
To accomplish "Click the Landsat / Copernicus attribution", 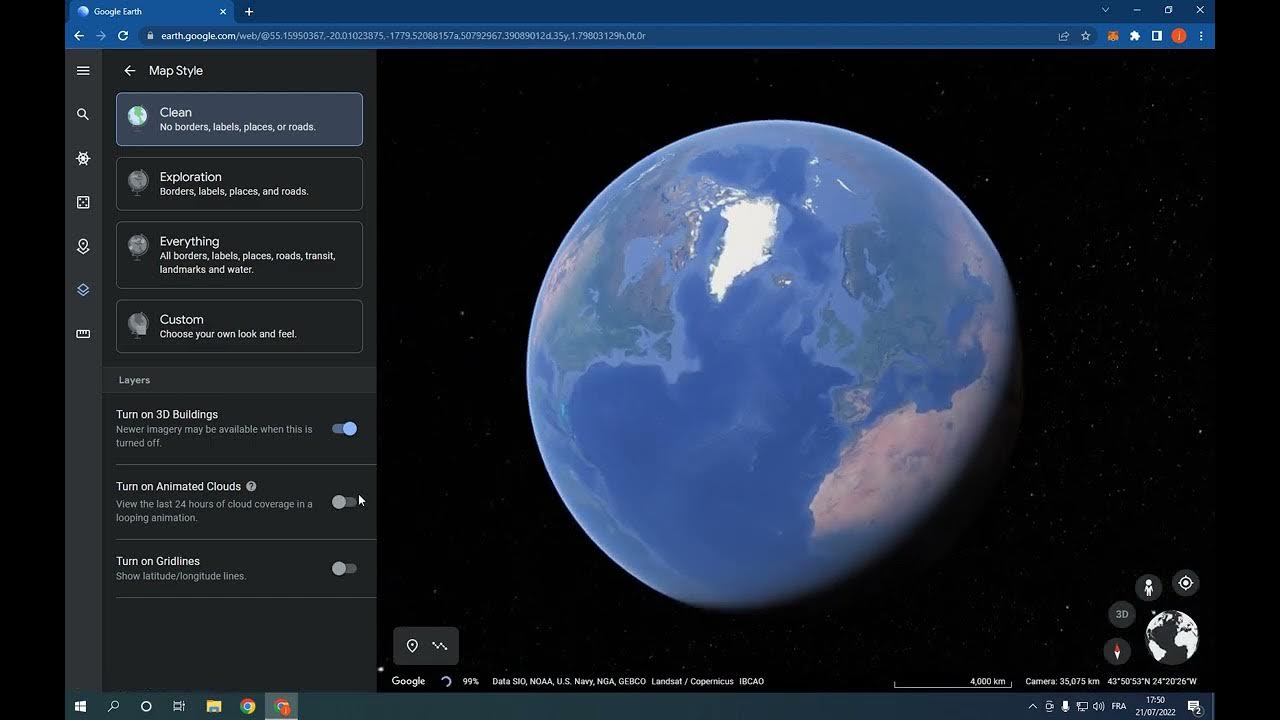I will pos(692,681).
